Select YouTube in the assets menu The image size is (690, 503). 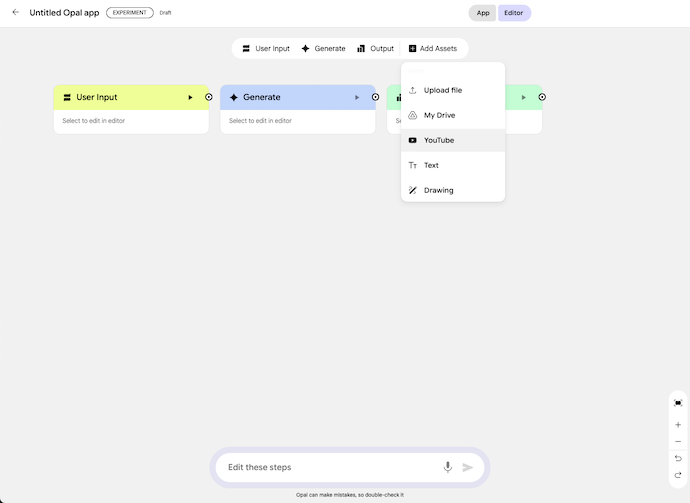coord(453,140)
